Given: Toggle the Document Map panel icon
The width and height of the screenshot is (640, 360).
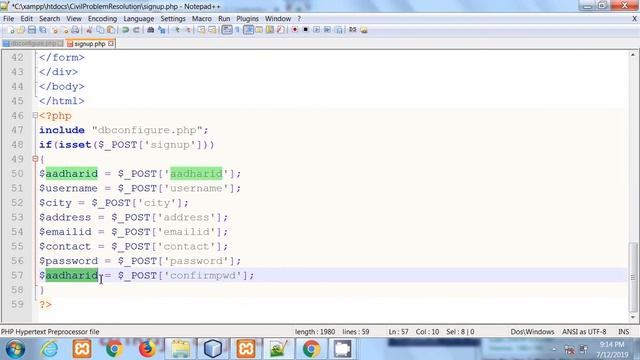Looking at the screenshot, I should click(x=270, y=30).
